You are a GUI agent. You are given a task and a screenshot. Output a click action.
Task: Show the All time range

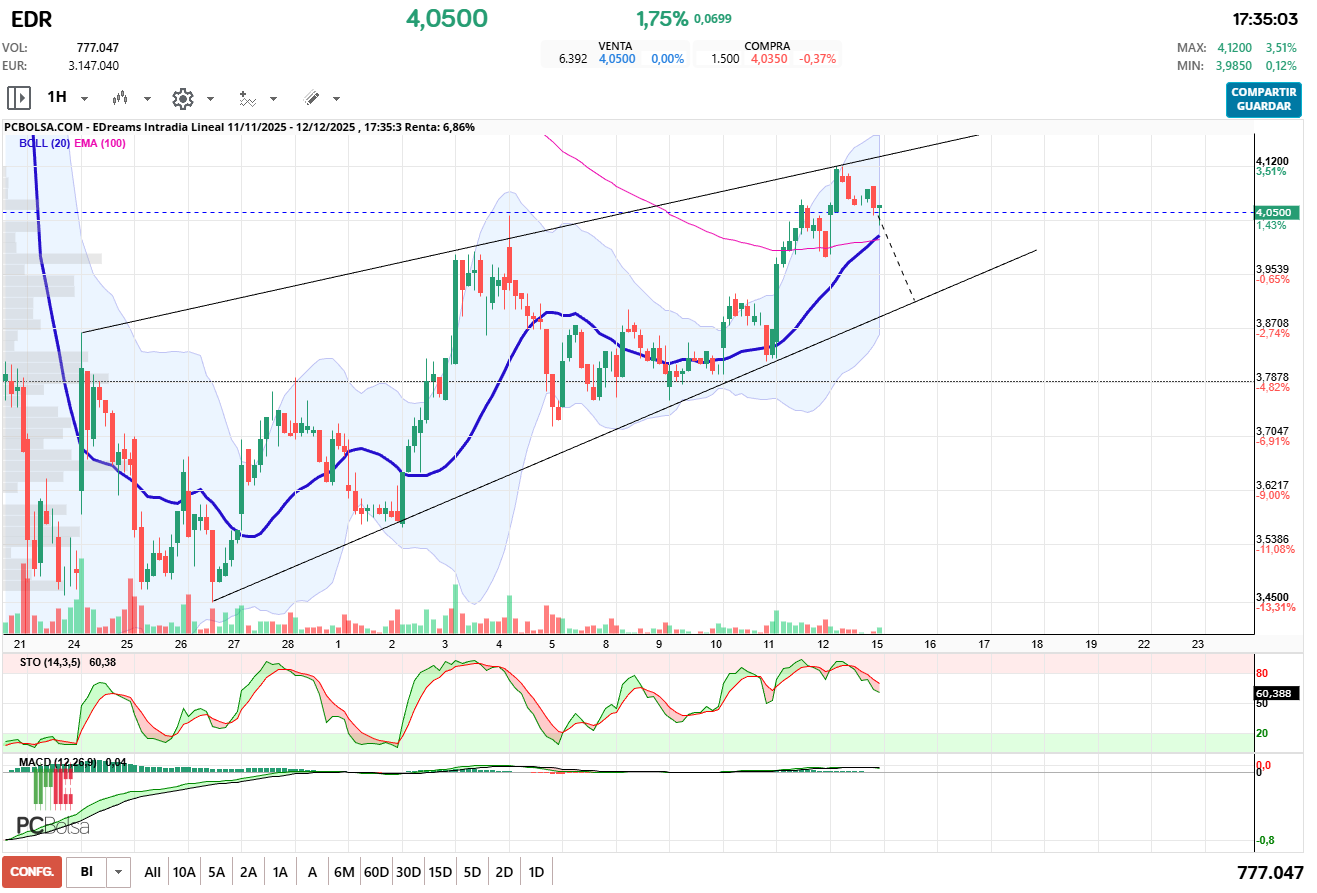pos(152,872)
